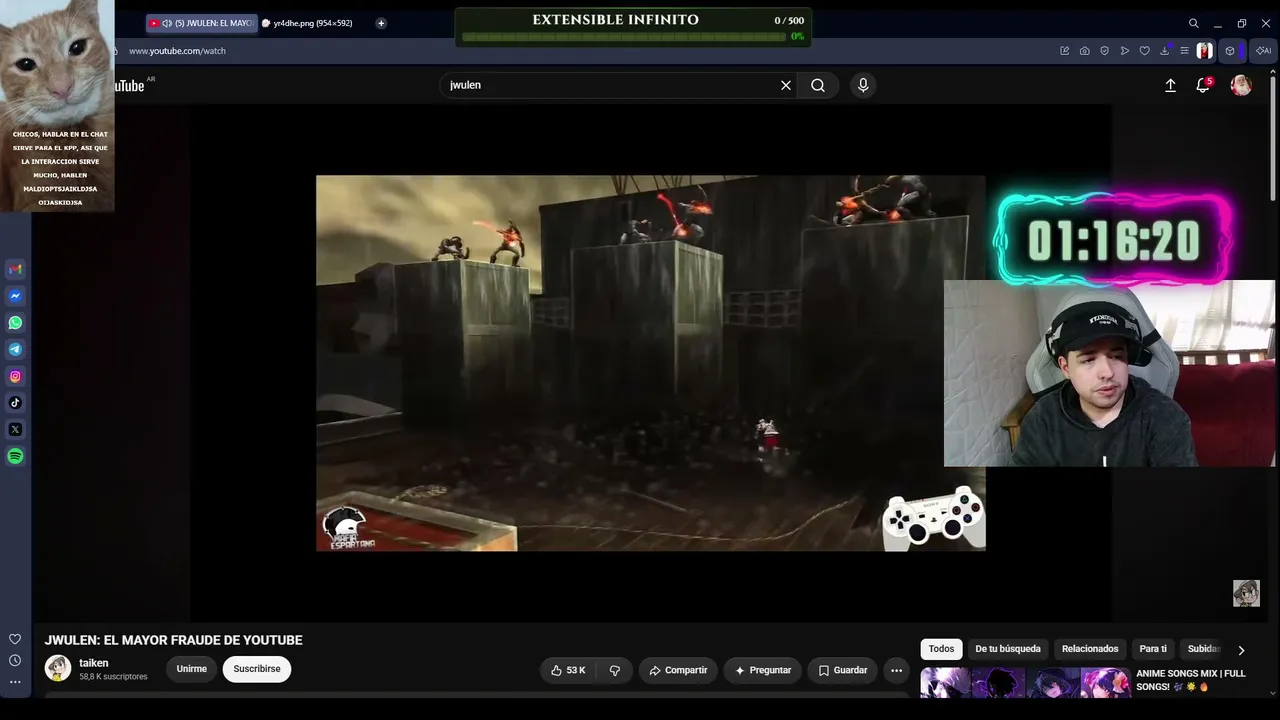
Task: Open 'ANIME SONGS MIX | FULL SONGS!' title
Action: pos(1191,680)
